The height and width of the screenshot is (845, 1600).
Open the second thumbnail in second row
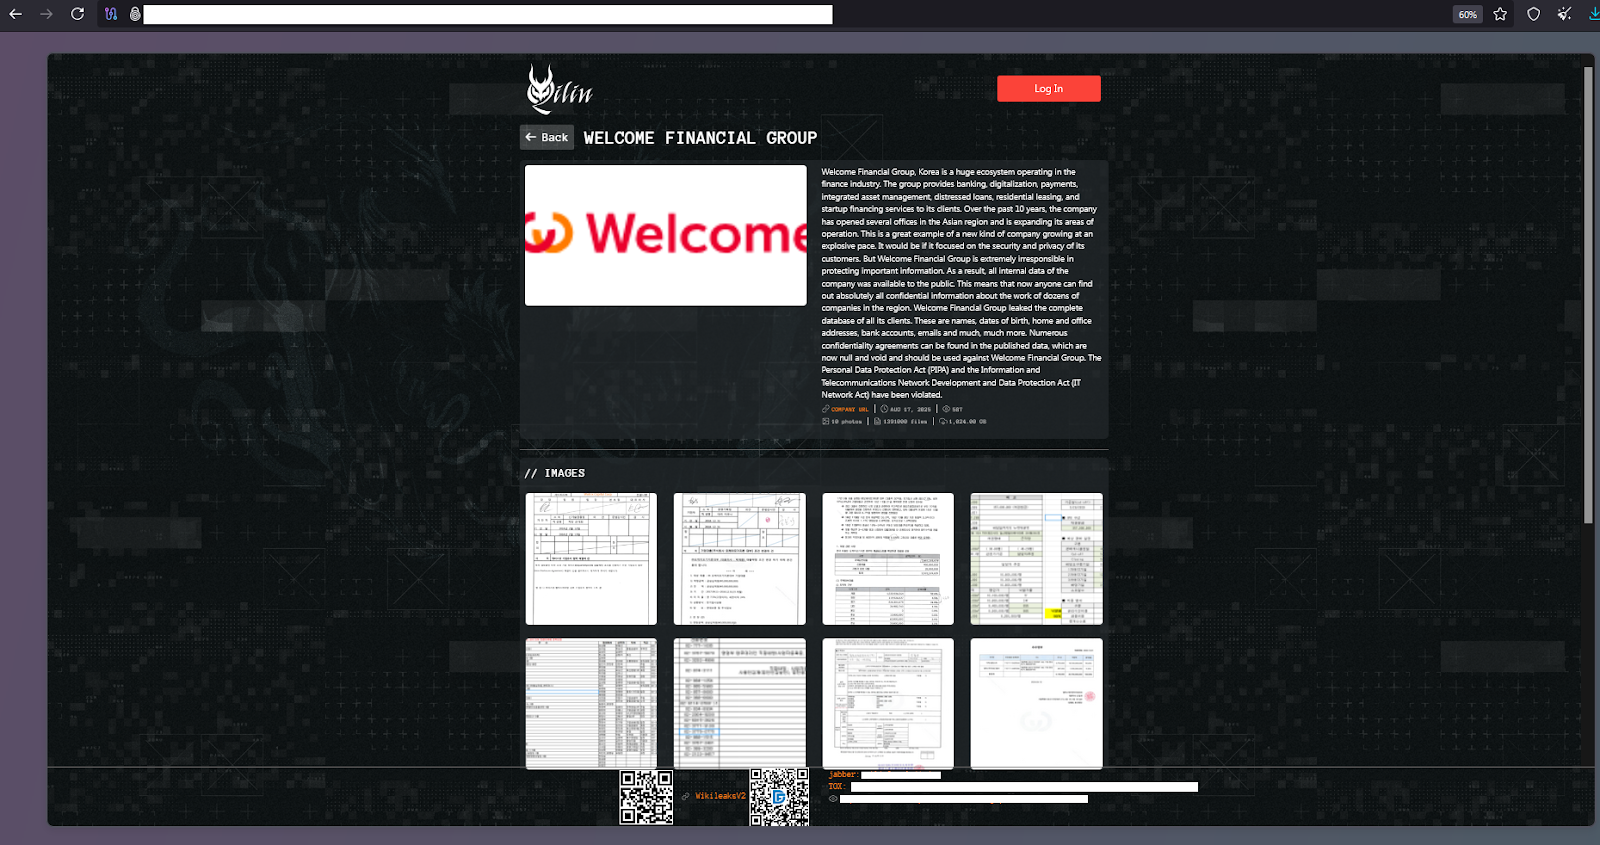(740, 704)
